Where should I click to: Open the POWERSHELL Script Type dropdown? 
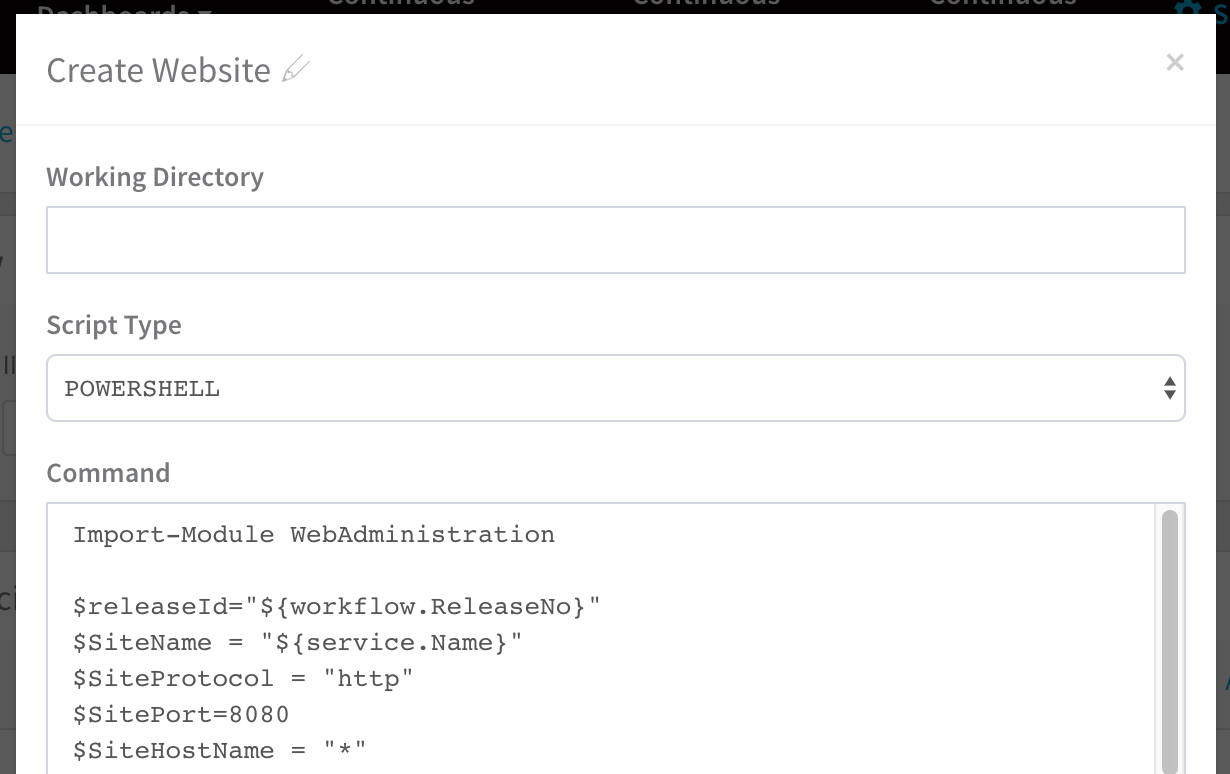(x=616, y=388)
